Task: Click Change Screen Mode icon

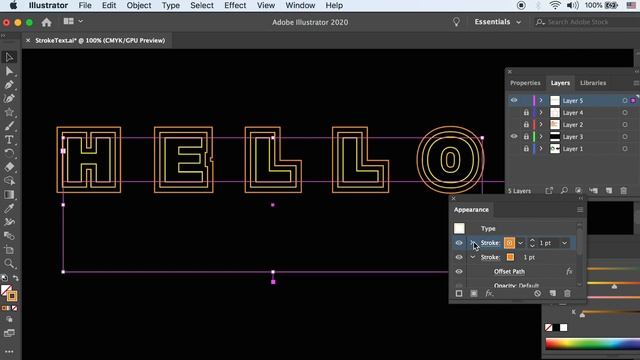Action: click(9, 333)
